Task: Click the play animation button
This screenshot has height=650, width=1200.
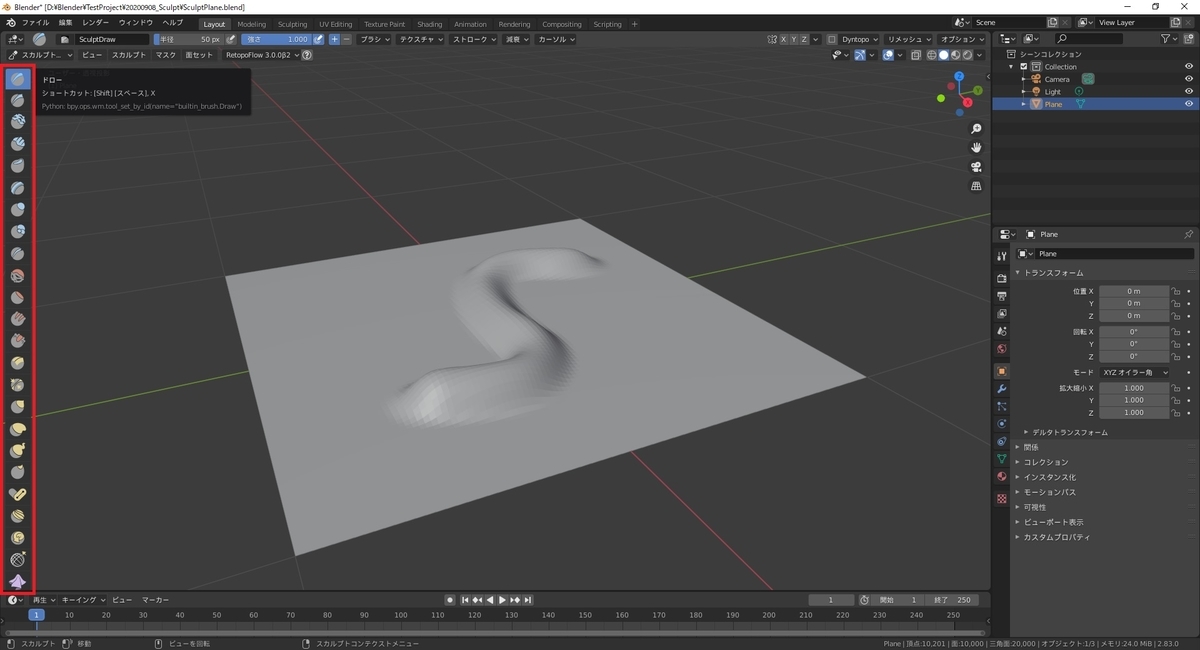Action: (x=501, y=600)
